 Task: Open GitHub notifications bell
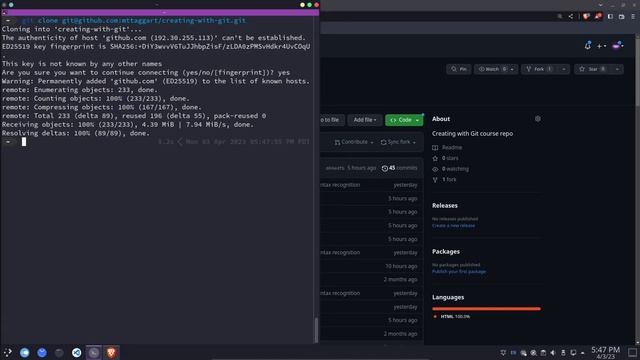pos(587,46)
